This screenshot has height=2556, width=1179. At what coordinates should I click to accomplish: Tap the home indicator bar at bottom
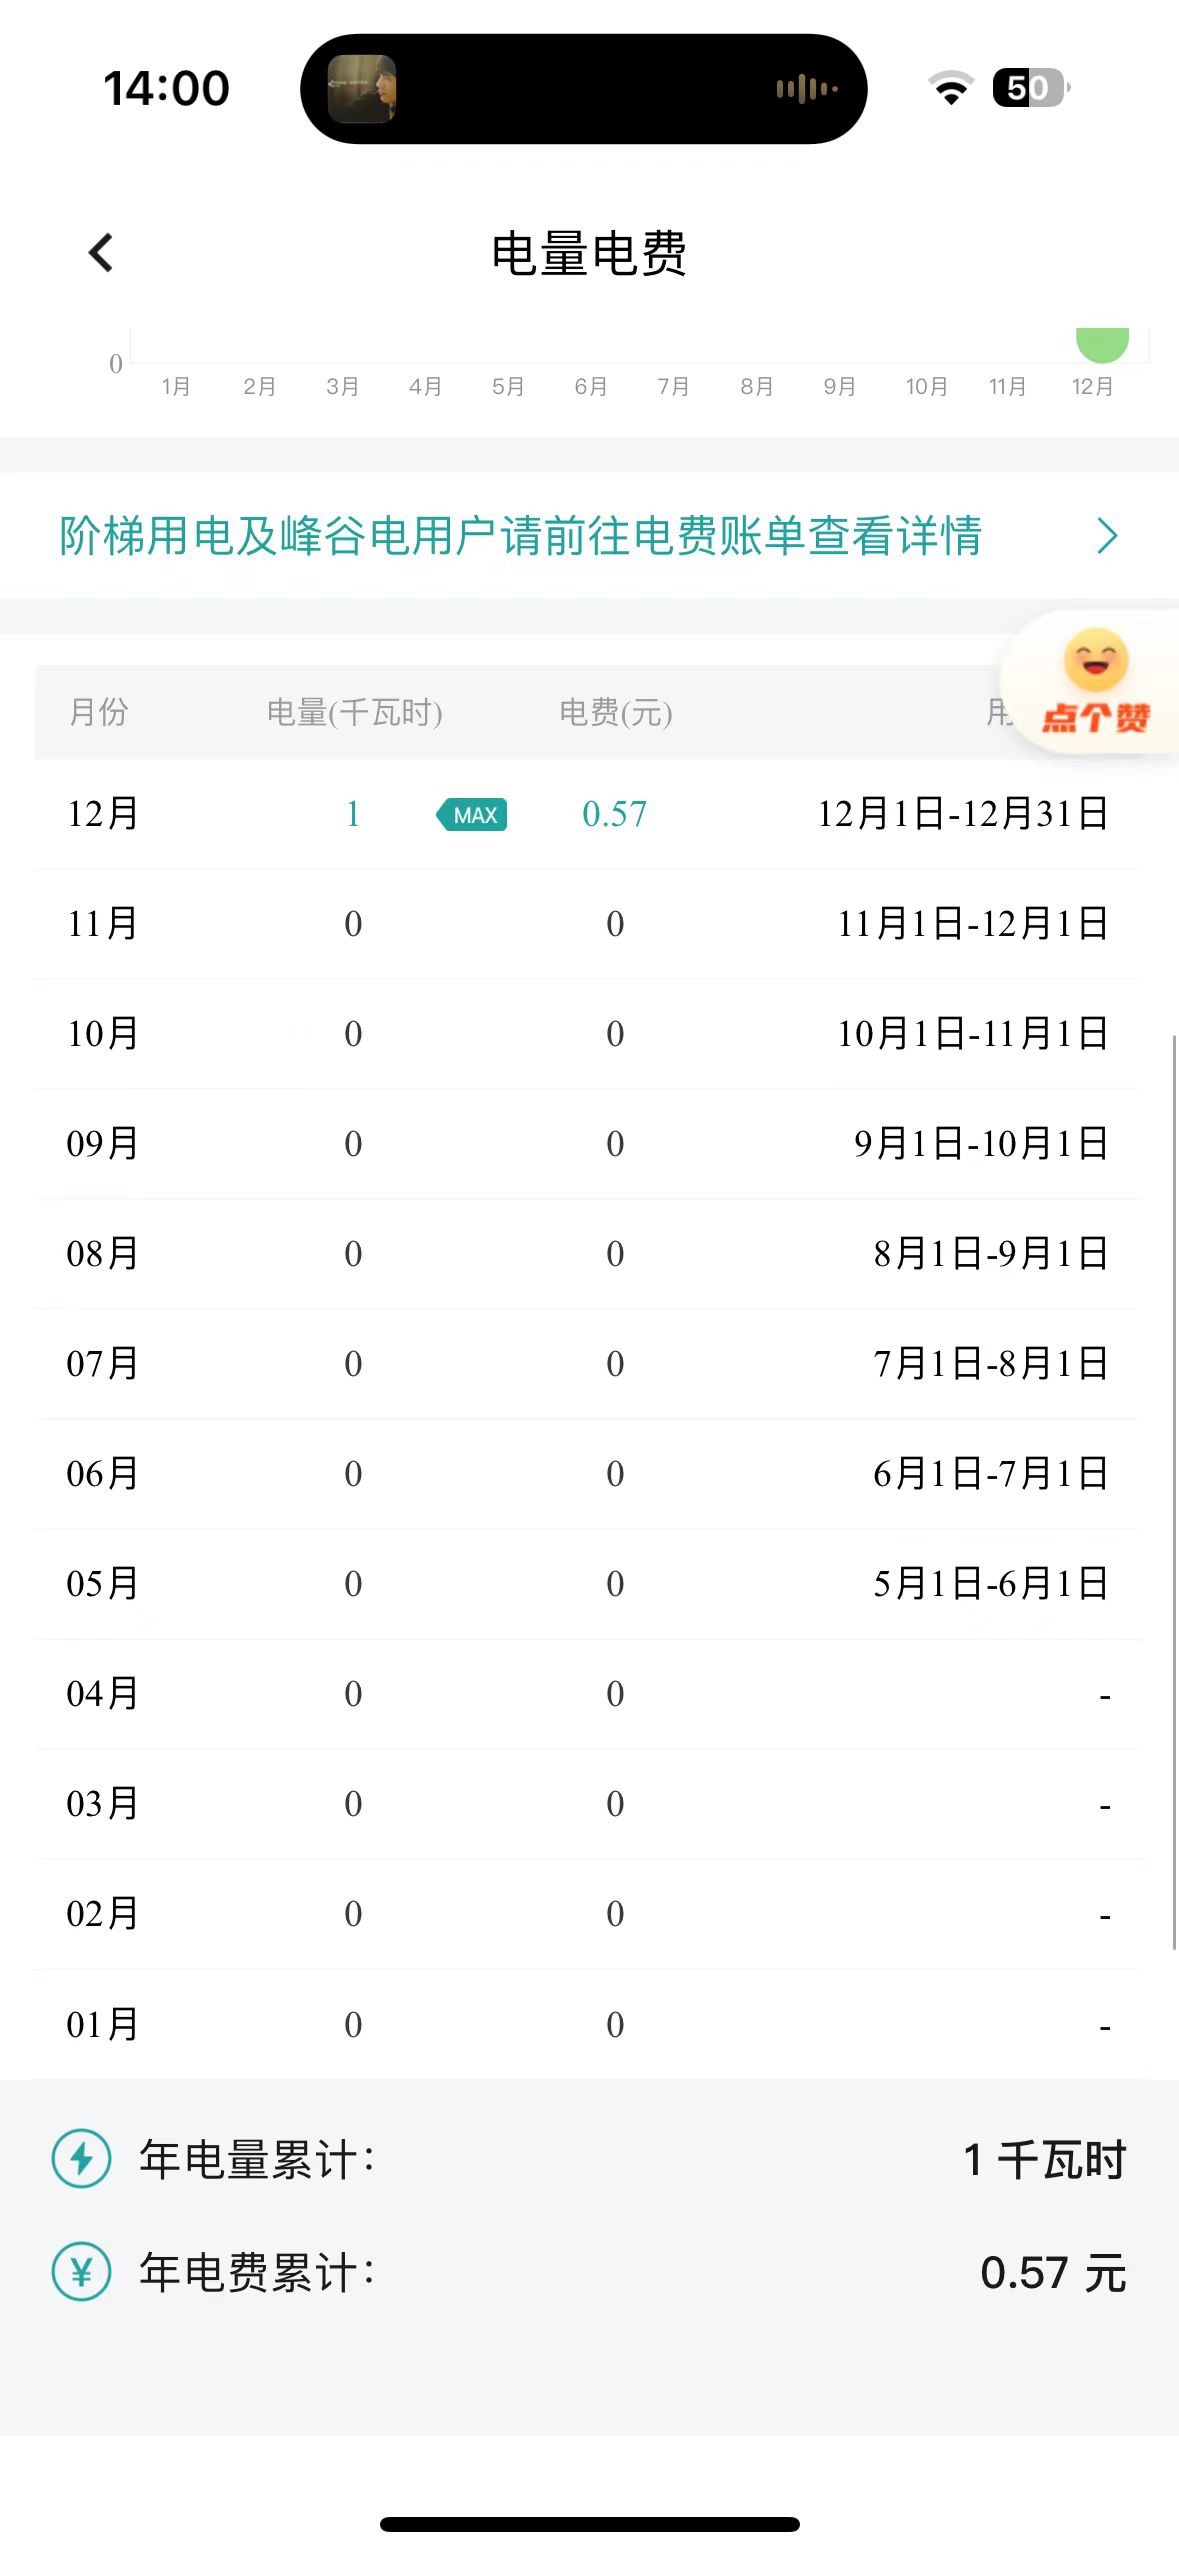click(x=589, y=2524)
